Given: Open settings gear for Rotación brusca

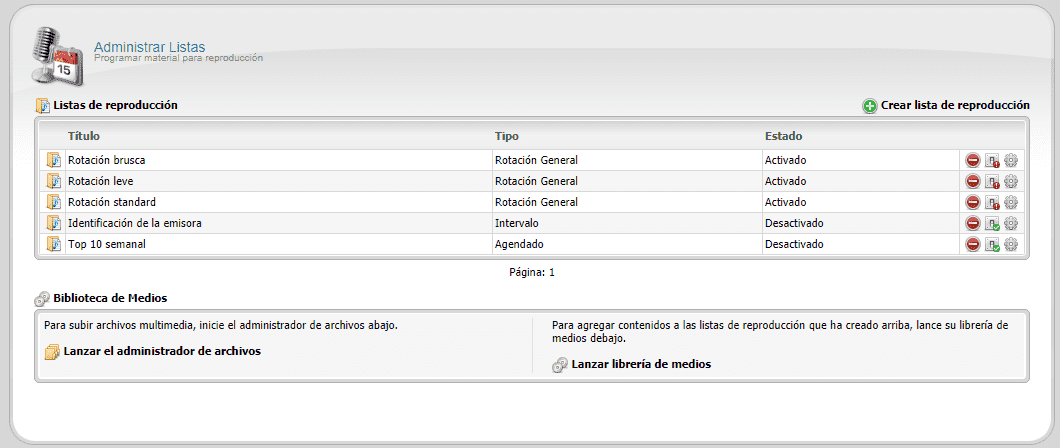Looking at the screenshot, I should pyautogui.click(x=1011, y=161).
